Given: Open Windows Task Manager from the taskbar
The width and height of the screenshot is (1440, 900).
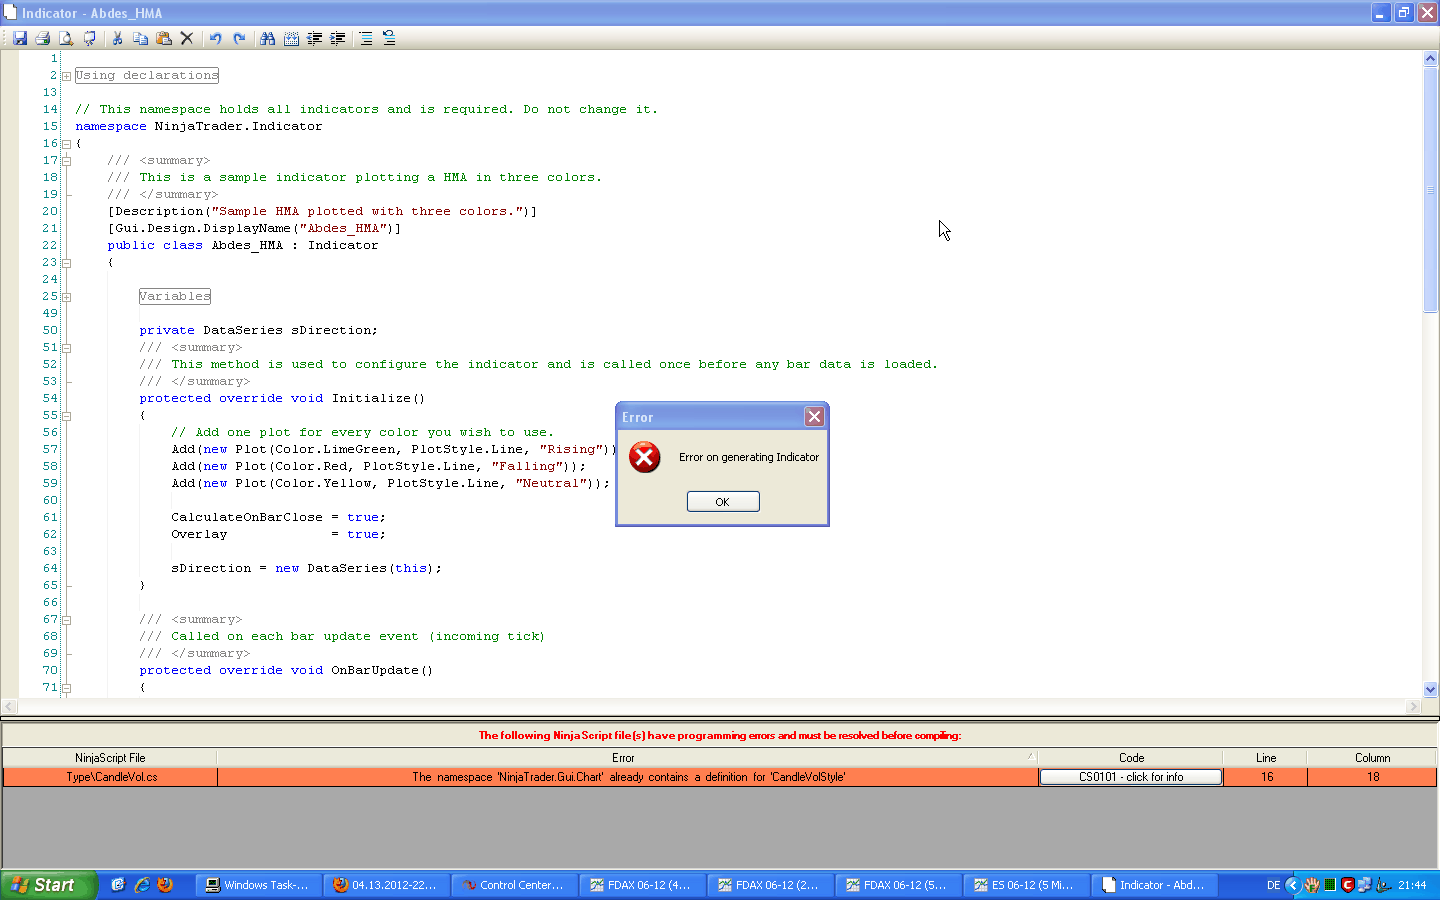Looking at the screenshot, I should 259,885.
